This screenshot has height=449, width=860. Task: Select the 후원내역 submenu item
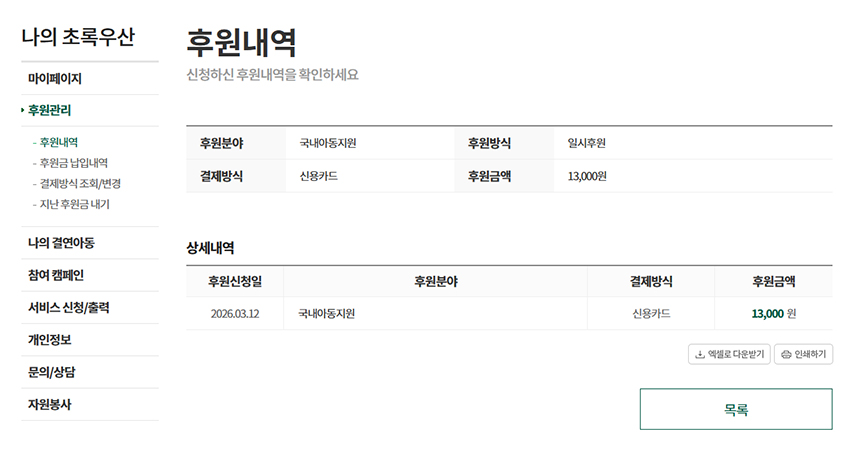[59, 142]
